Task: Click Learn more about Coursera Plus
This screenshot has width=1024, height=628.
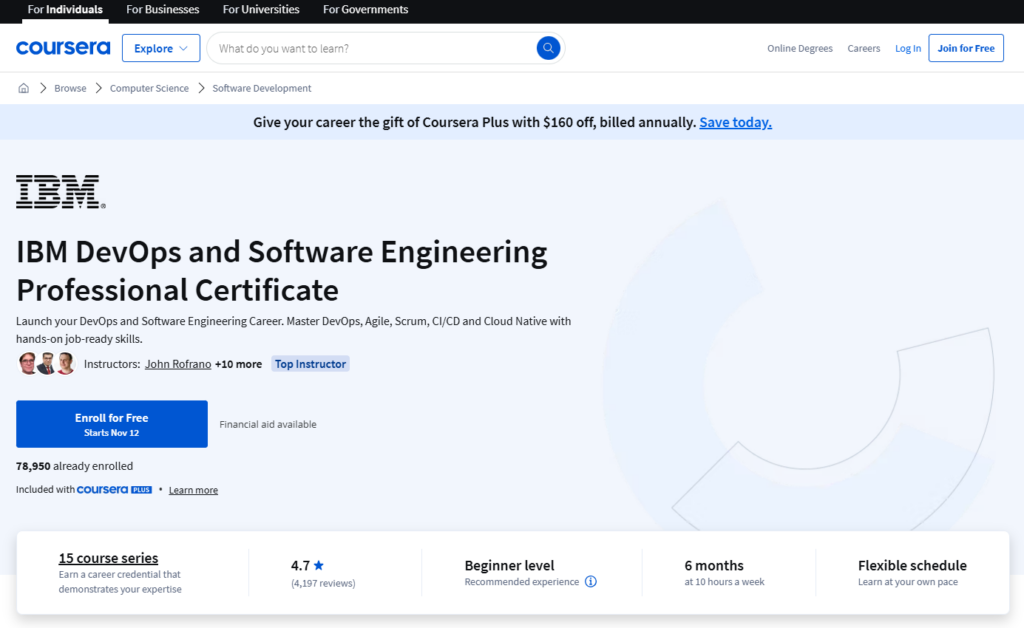Action: (x=193, y=490)
